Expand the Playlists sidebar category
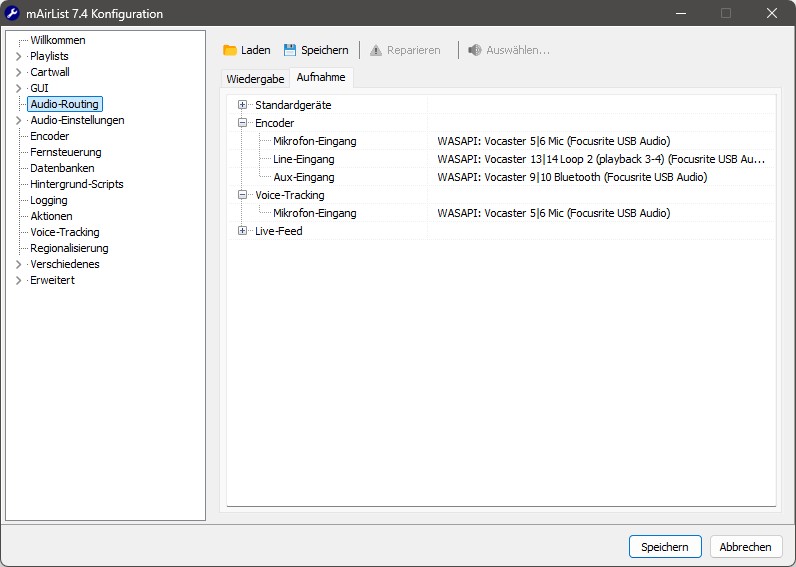This screenshot has height=567, width=796. tap(18, 57)
